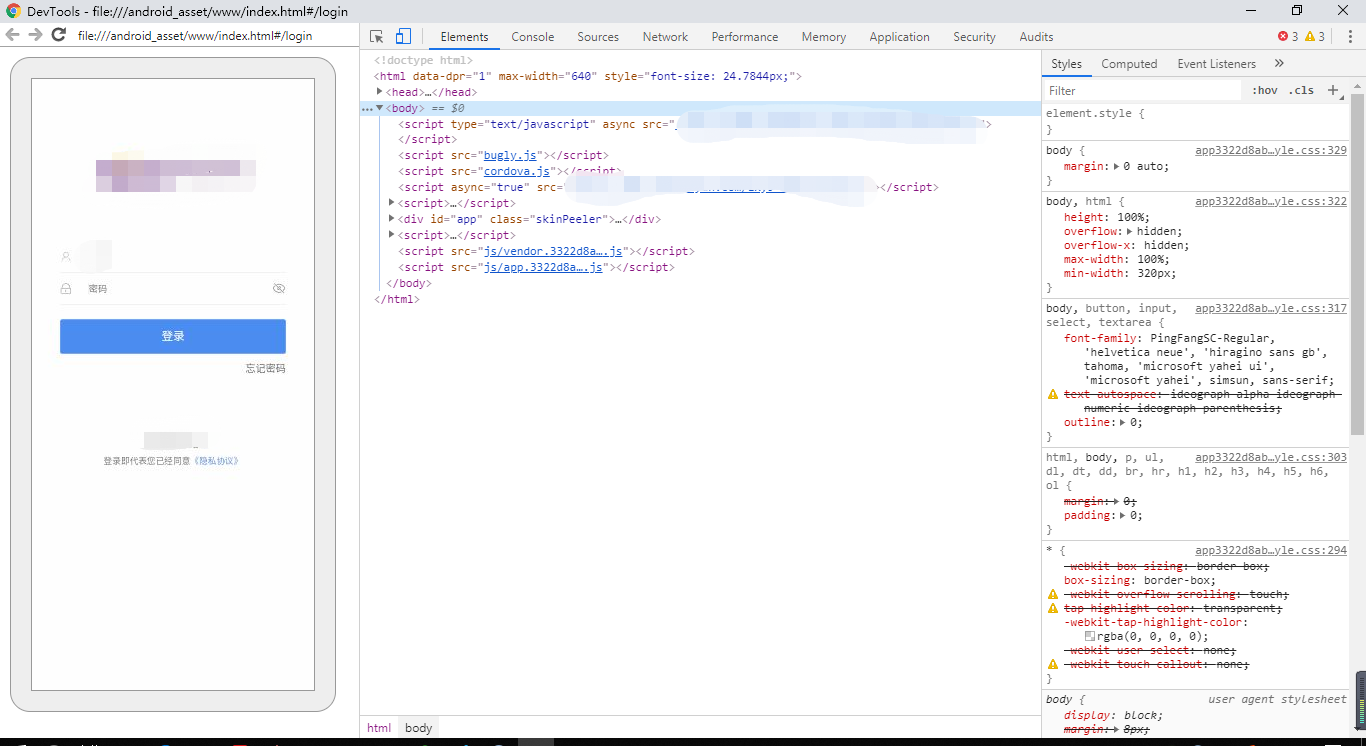Open the bugly.js script link

point(511,156)
